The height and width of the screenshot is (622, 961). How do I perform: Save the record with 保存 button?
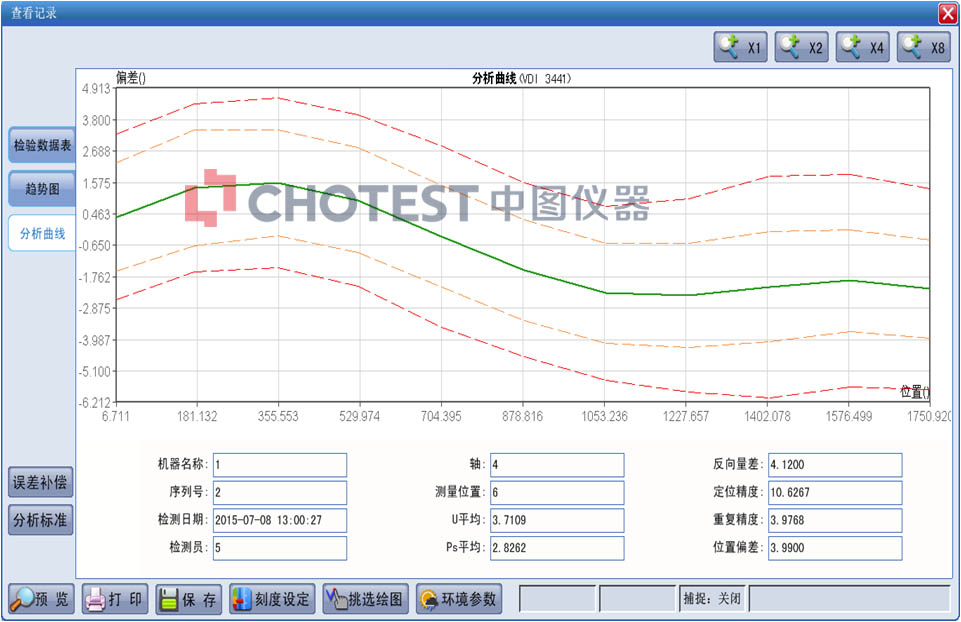click(188, 599)
